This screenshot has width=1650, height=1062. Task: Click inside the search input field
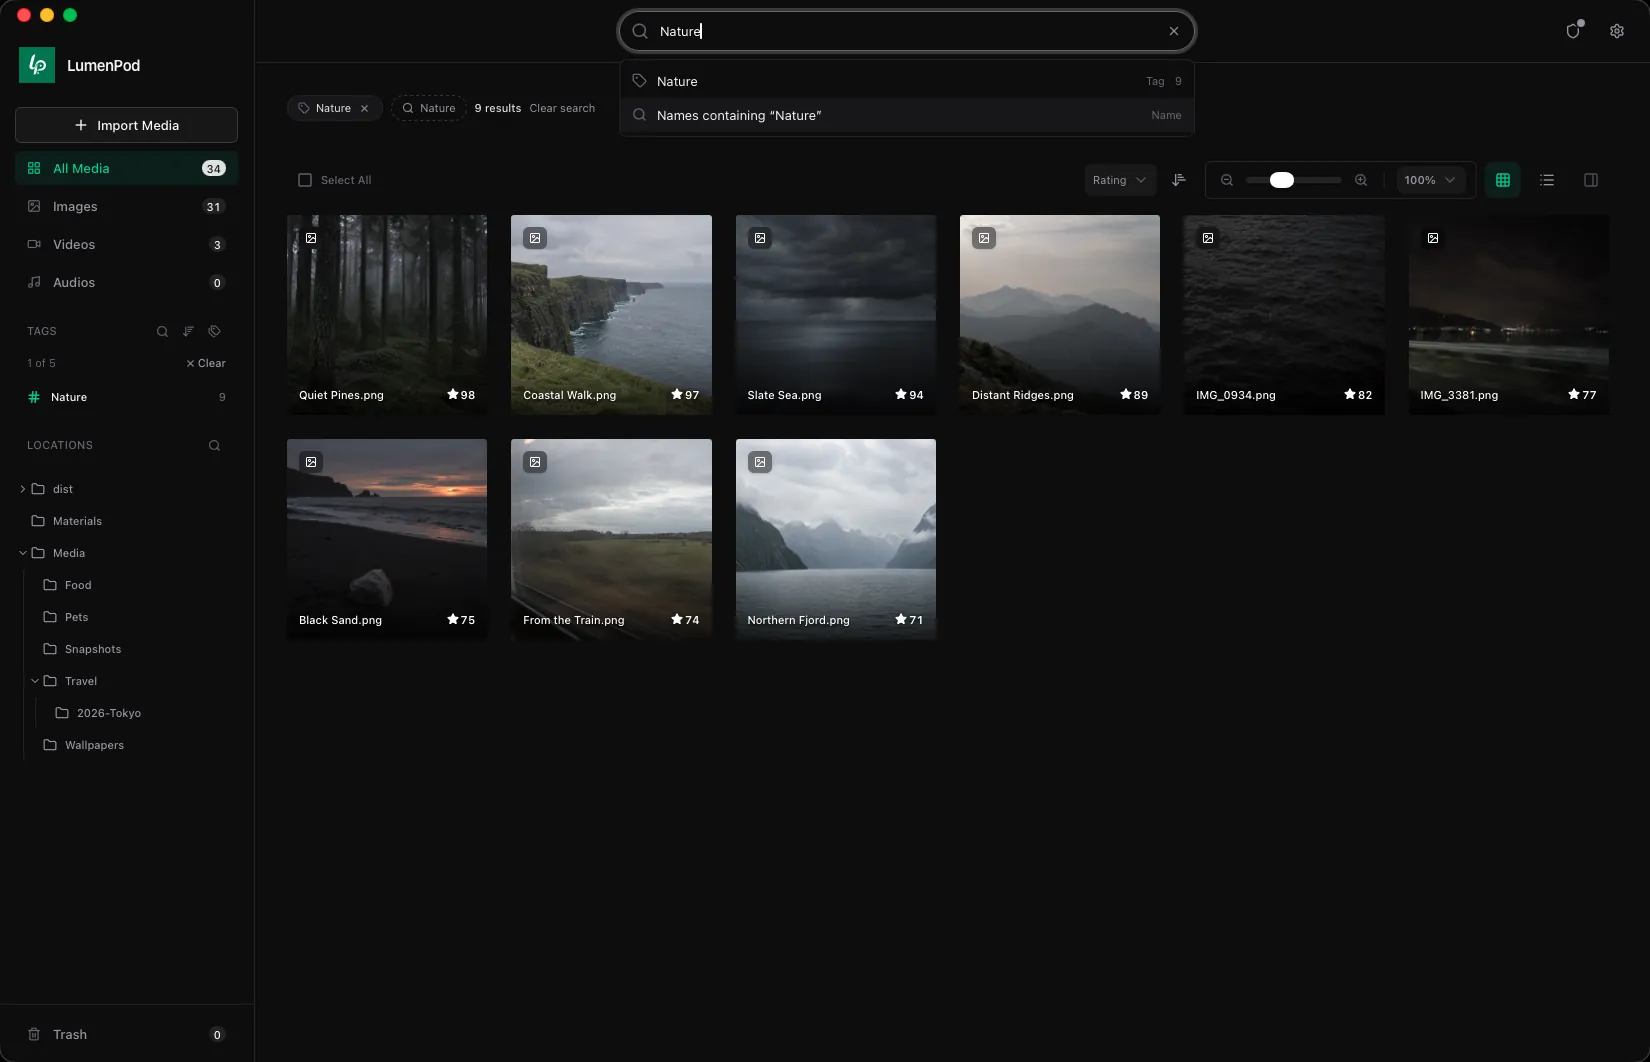pos(907,31)
